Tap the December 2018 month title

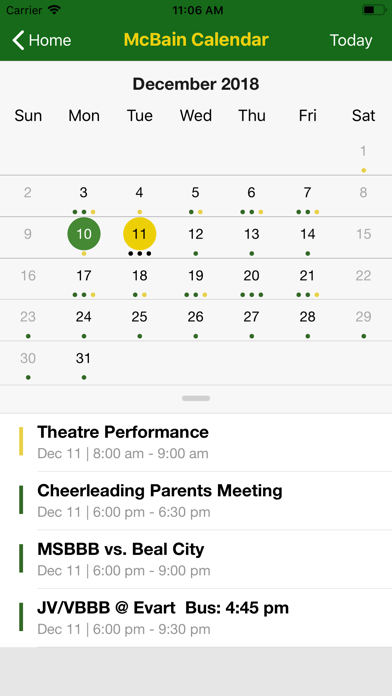196,84
